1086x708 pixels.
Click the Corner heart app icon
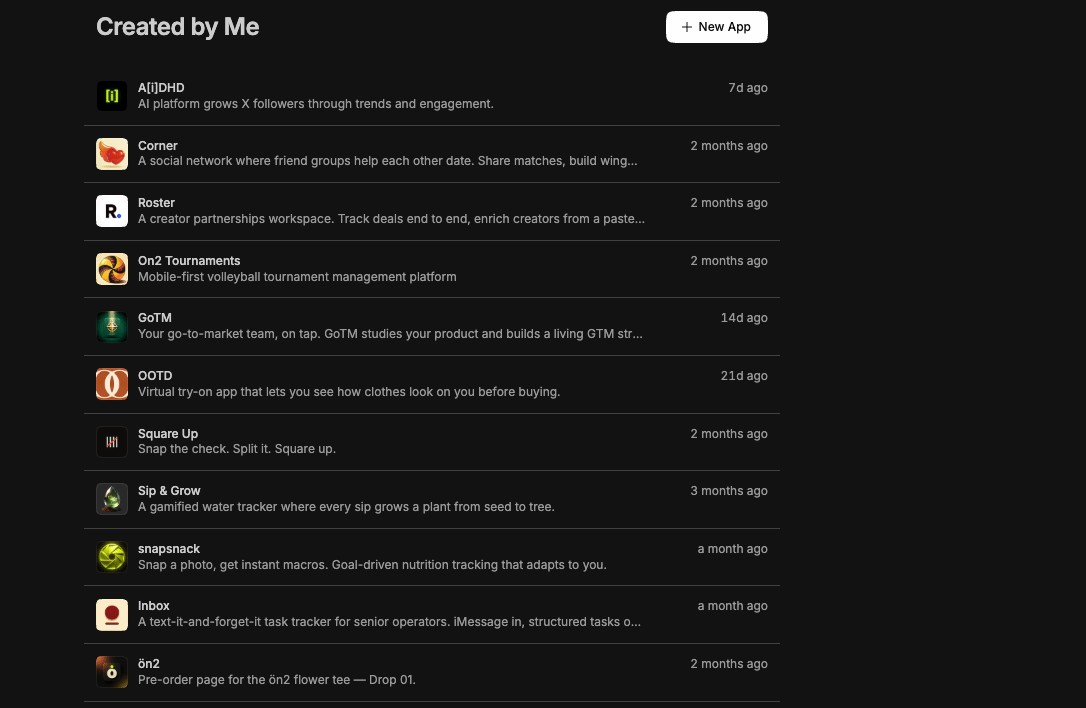tap(112, 154)
